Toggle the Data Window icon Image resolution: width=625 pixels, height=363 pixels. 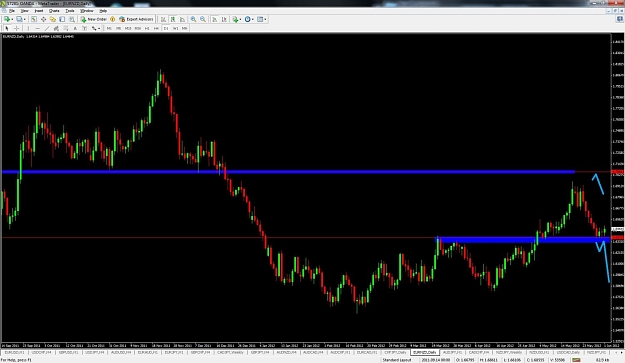[x=43, y=19]
